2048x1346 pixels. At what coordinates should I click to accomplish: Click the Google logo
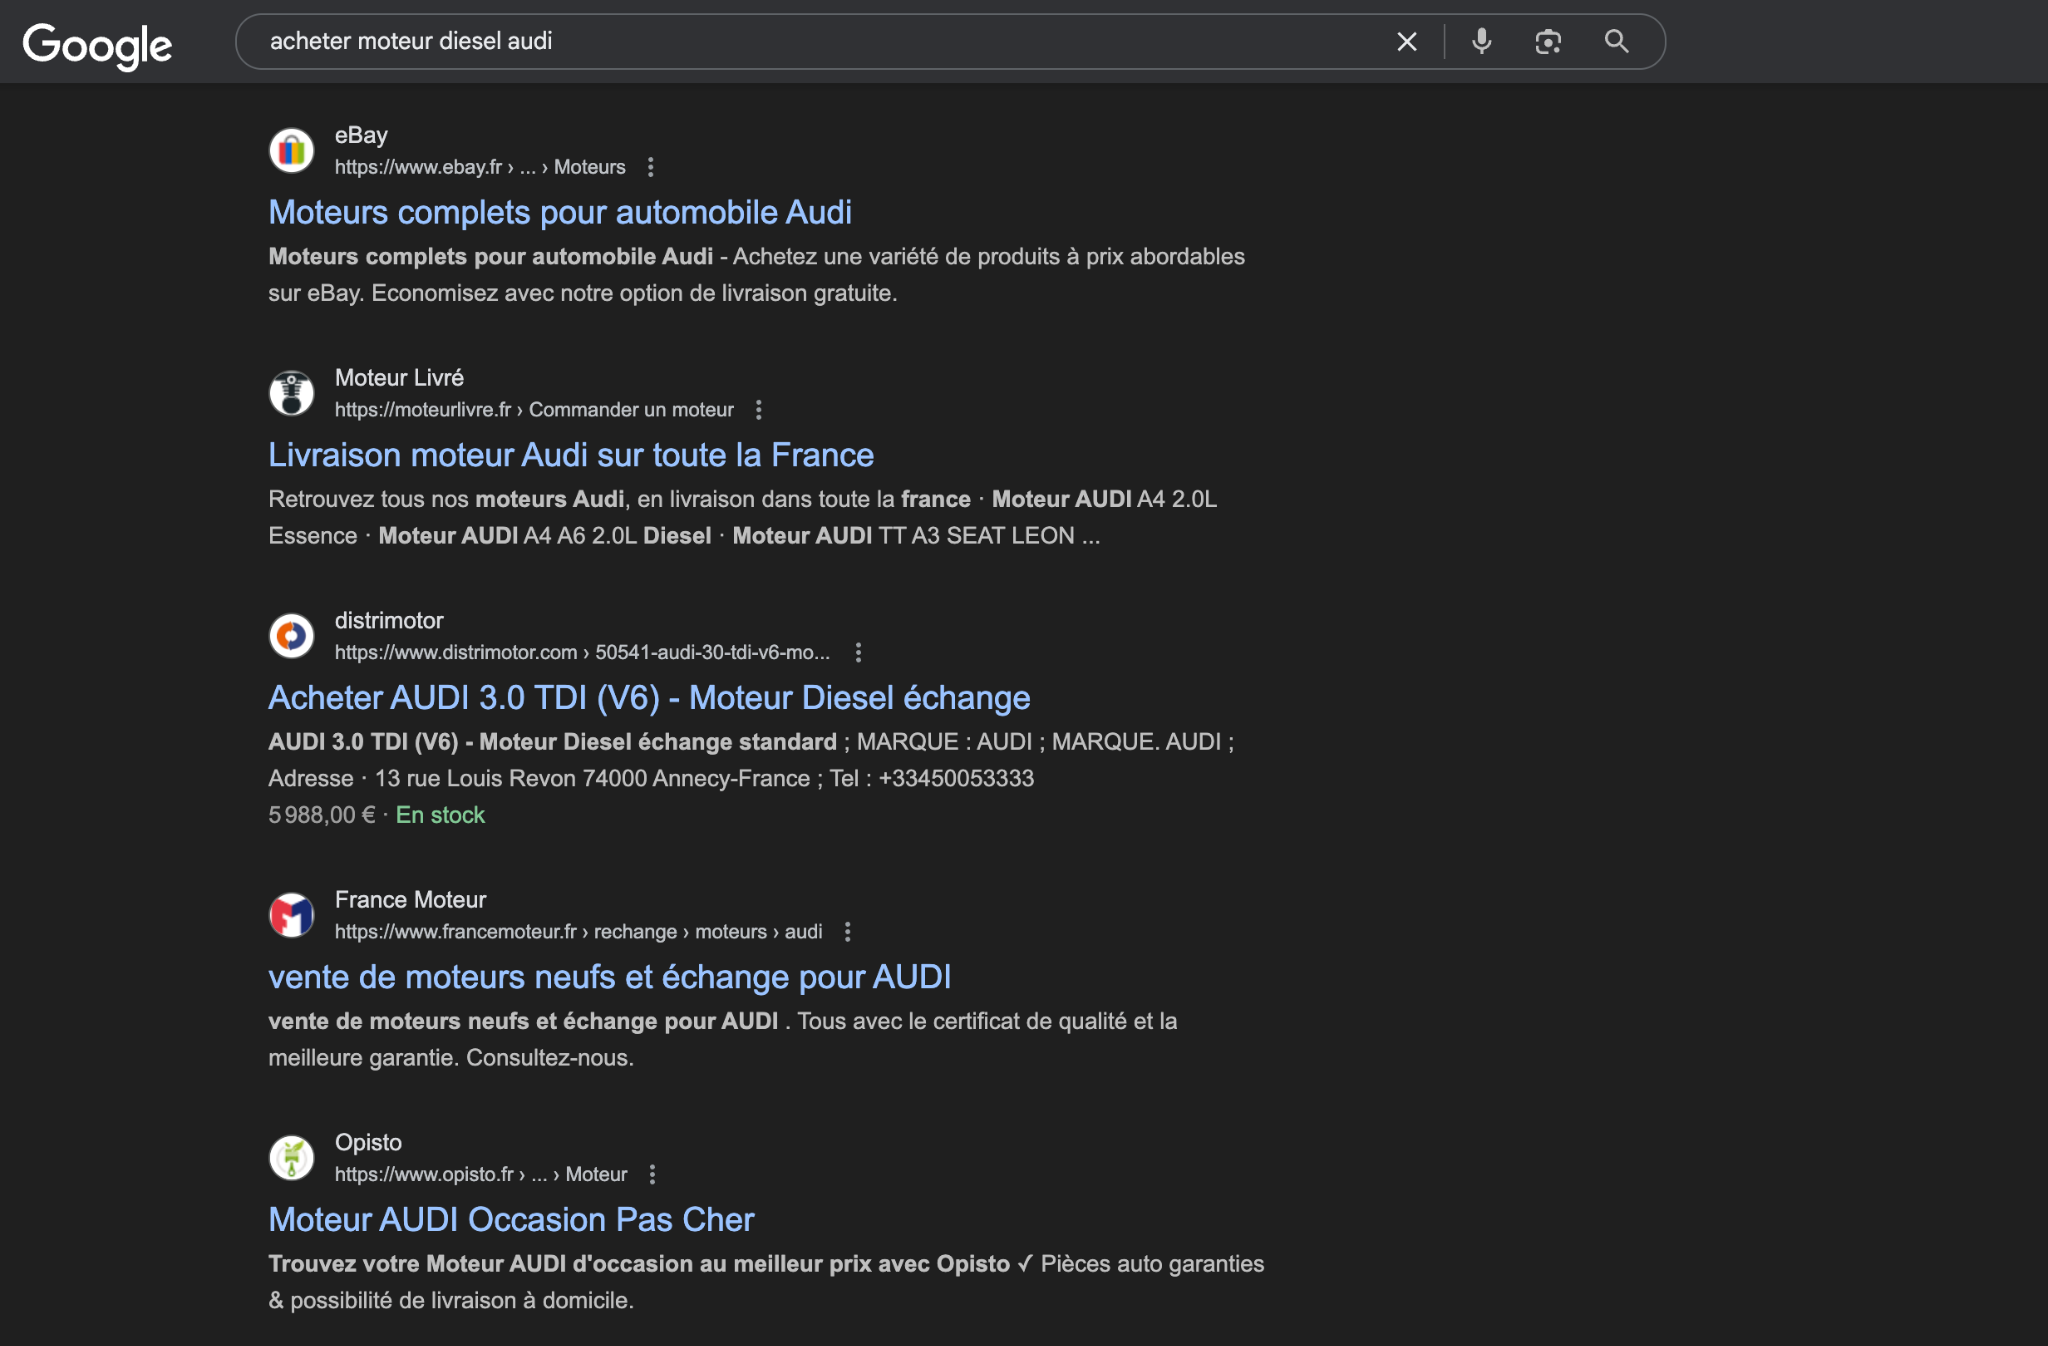coord(97,45)
